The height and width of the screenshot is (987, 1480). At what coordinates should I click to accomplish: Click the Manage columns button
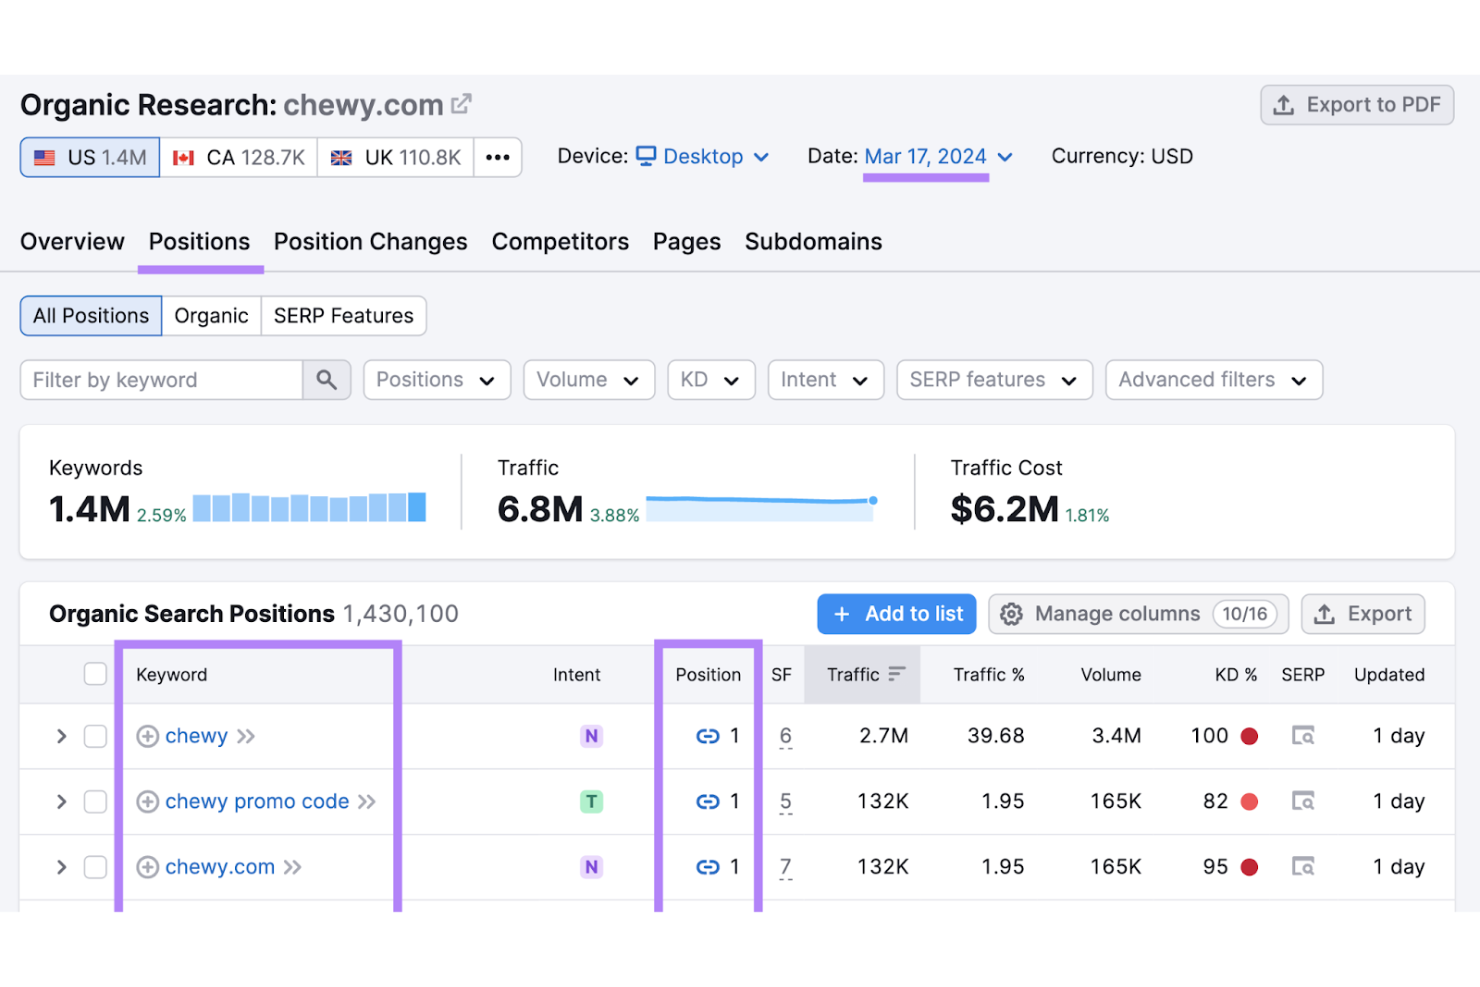point(1138,614)
